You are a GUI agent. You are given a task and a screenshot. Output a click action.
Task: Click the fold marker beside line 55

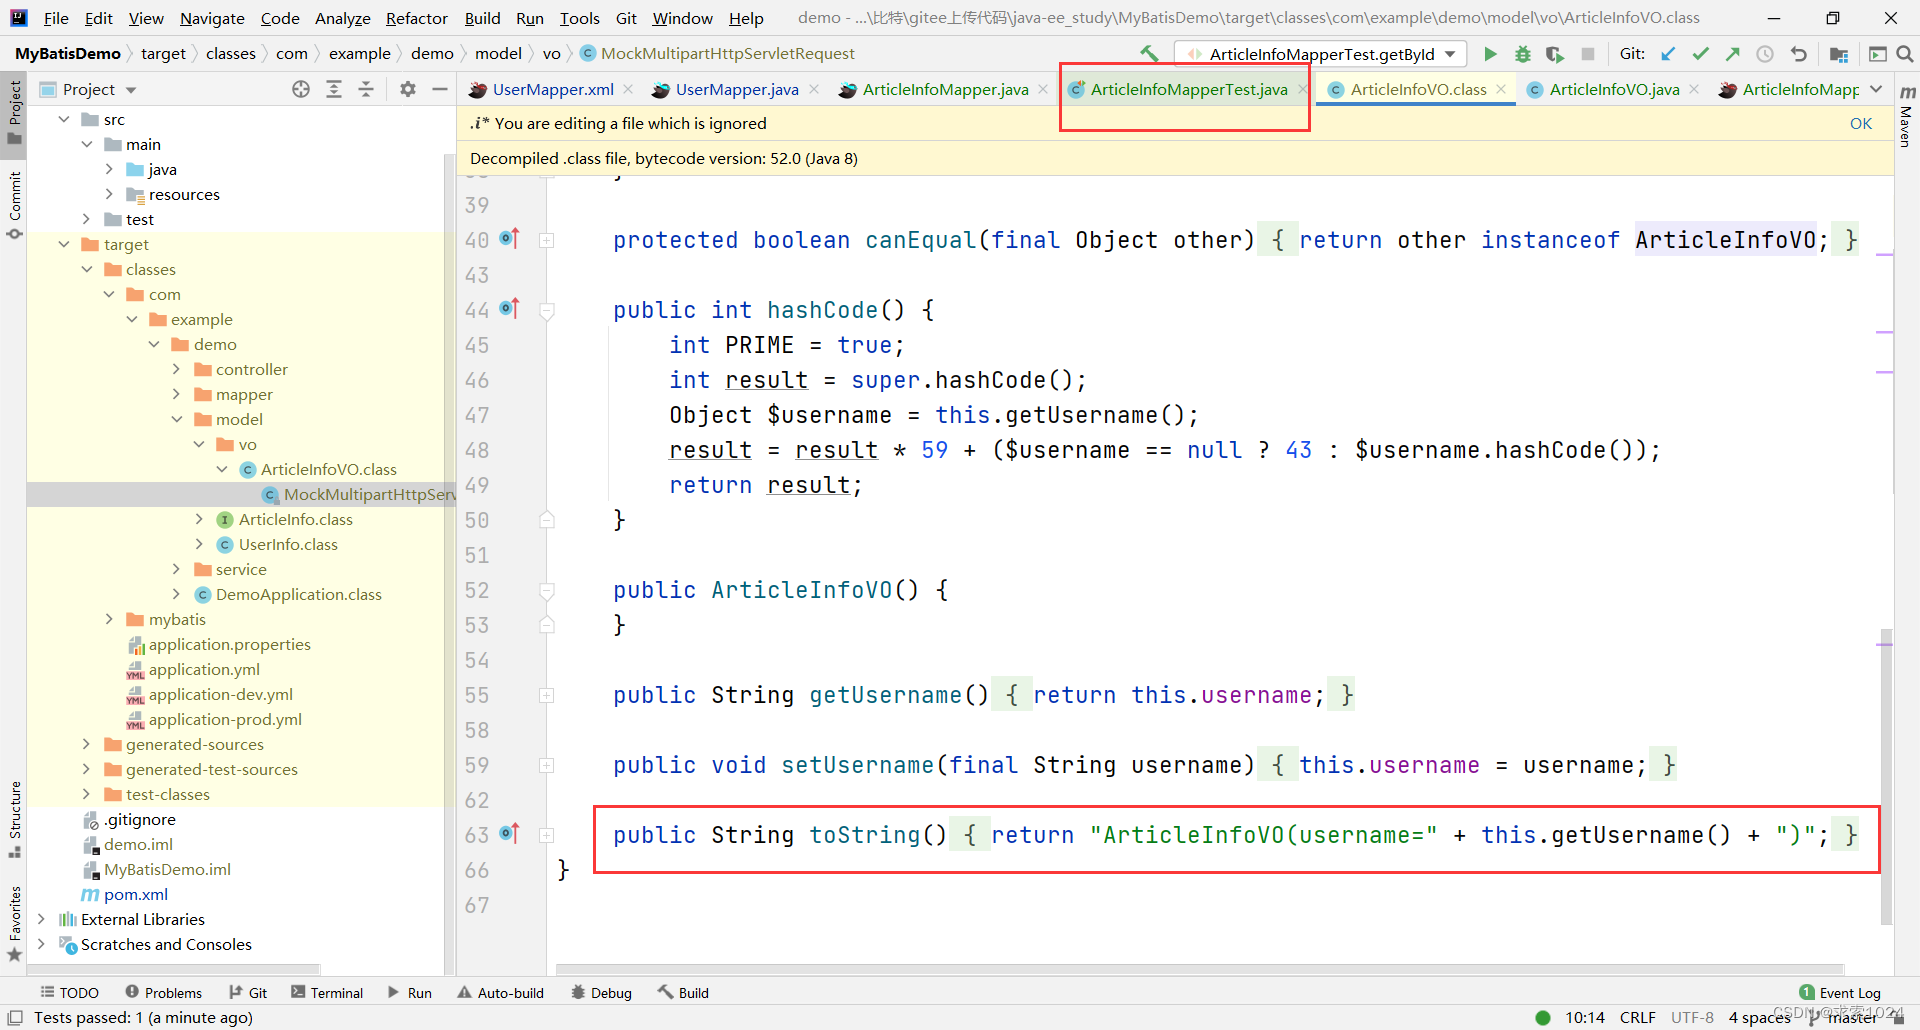pyautogui.click(x=547, y=695)
